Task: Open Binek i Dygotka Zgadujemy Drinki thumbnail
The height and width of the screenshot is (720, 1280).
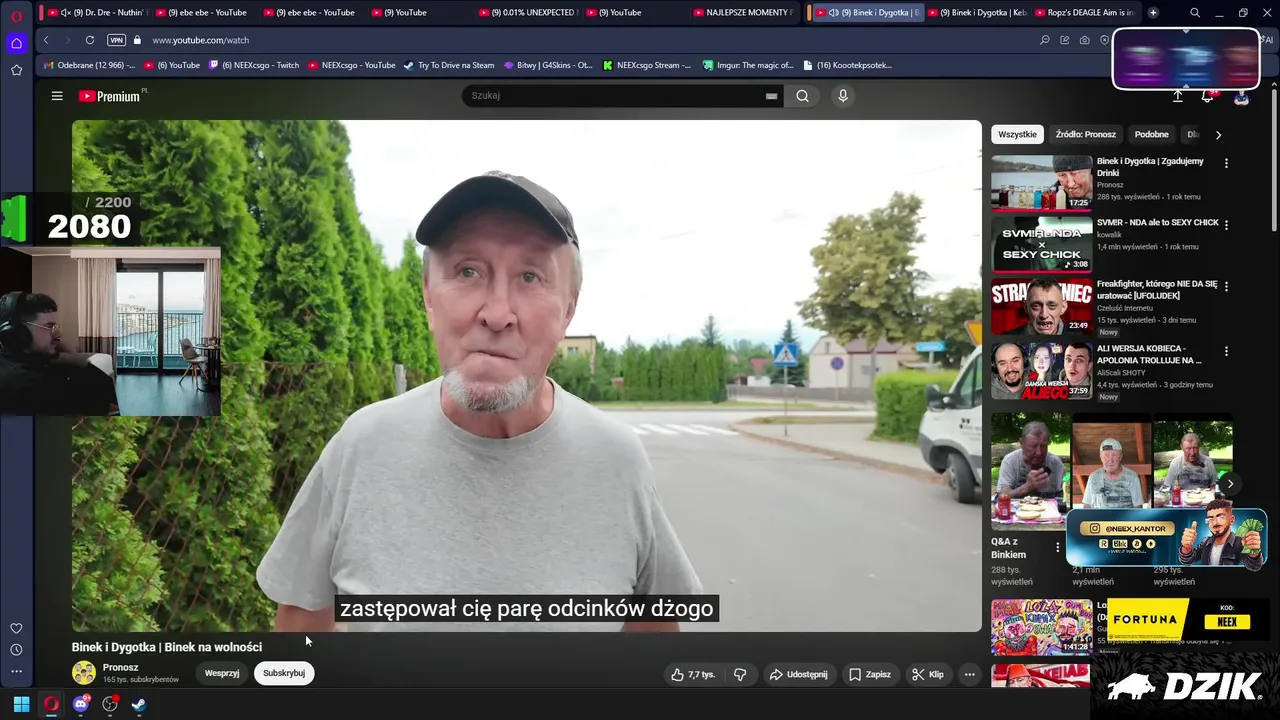Action: [1042, 182]
